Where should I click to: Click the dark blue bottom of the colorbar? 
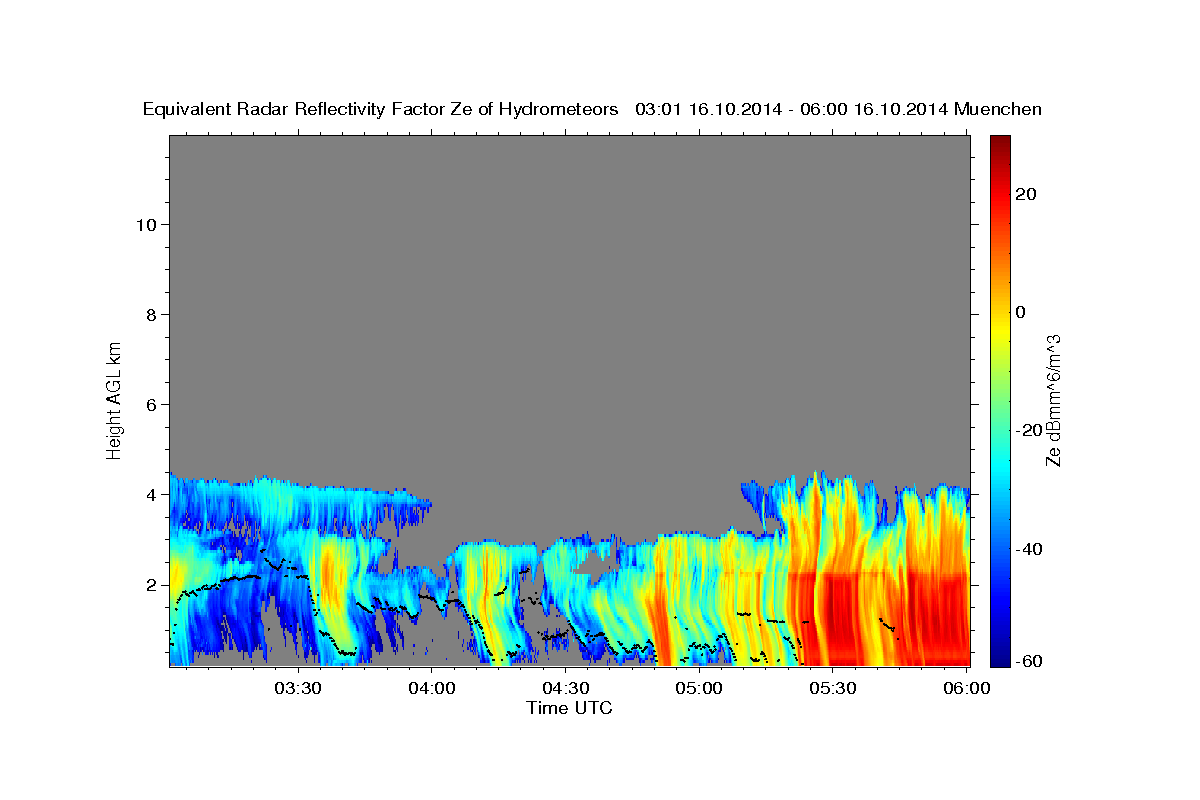[x=1000, y=658]
